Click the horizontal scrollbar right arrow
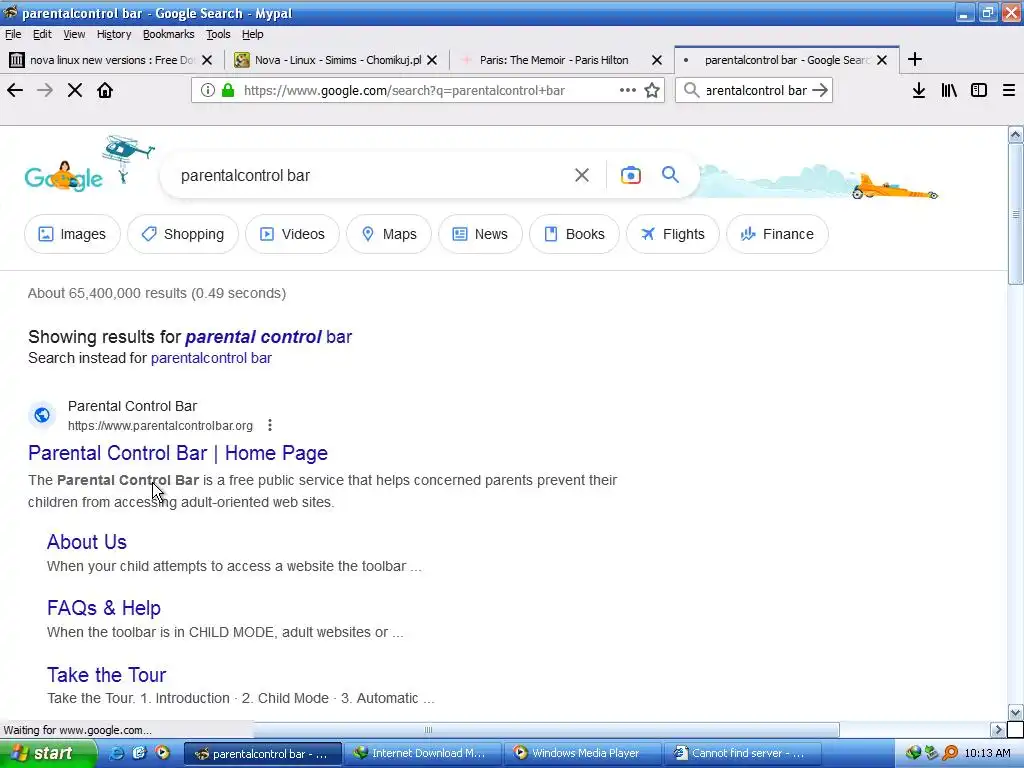 click(x=998, y=729)
